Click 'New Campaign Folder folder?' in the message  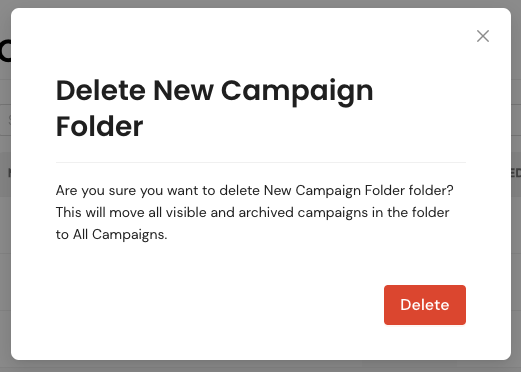pyautogui.click(x=358, y=191)
